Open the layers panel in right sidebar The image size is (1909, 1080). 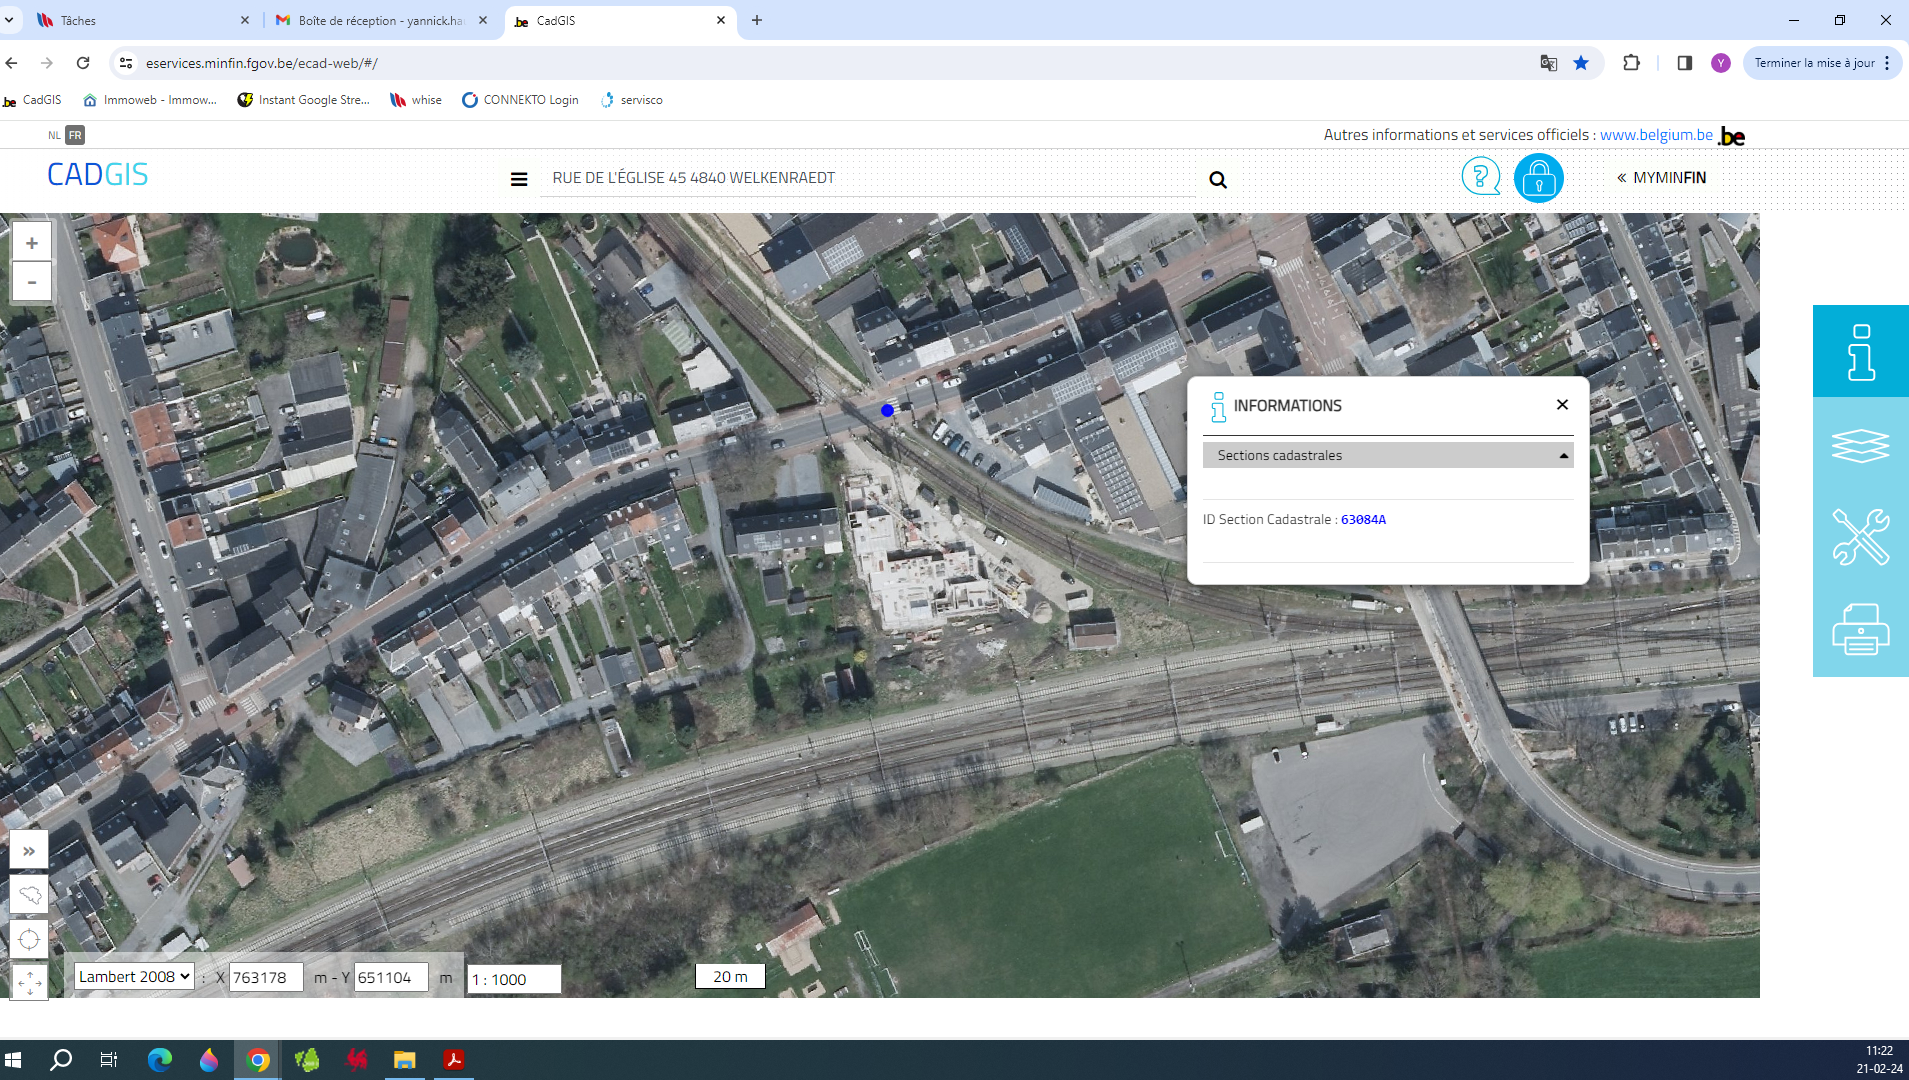[x=1860, y=445]
